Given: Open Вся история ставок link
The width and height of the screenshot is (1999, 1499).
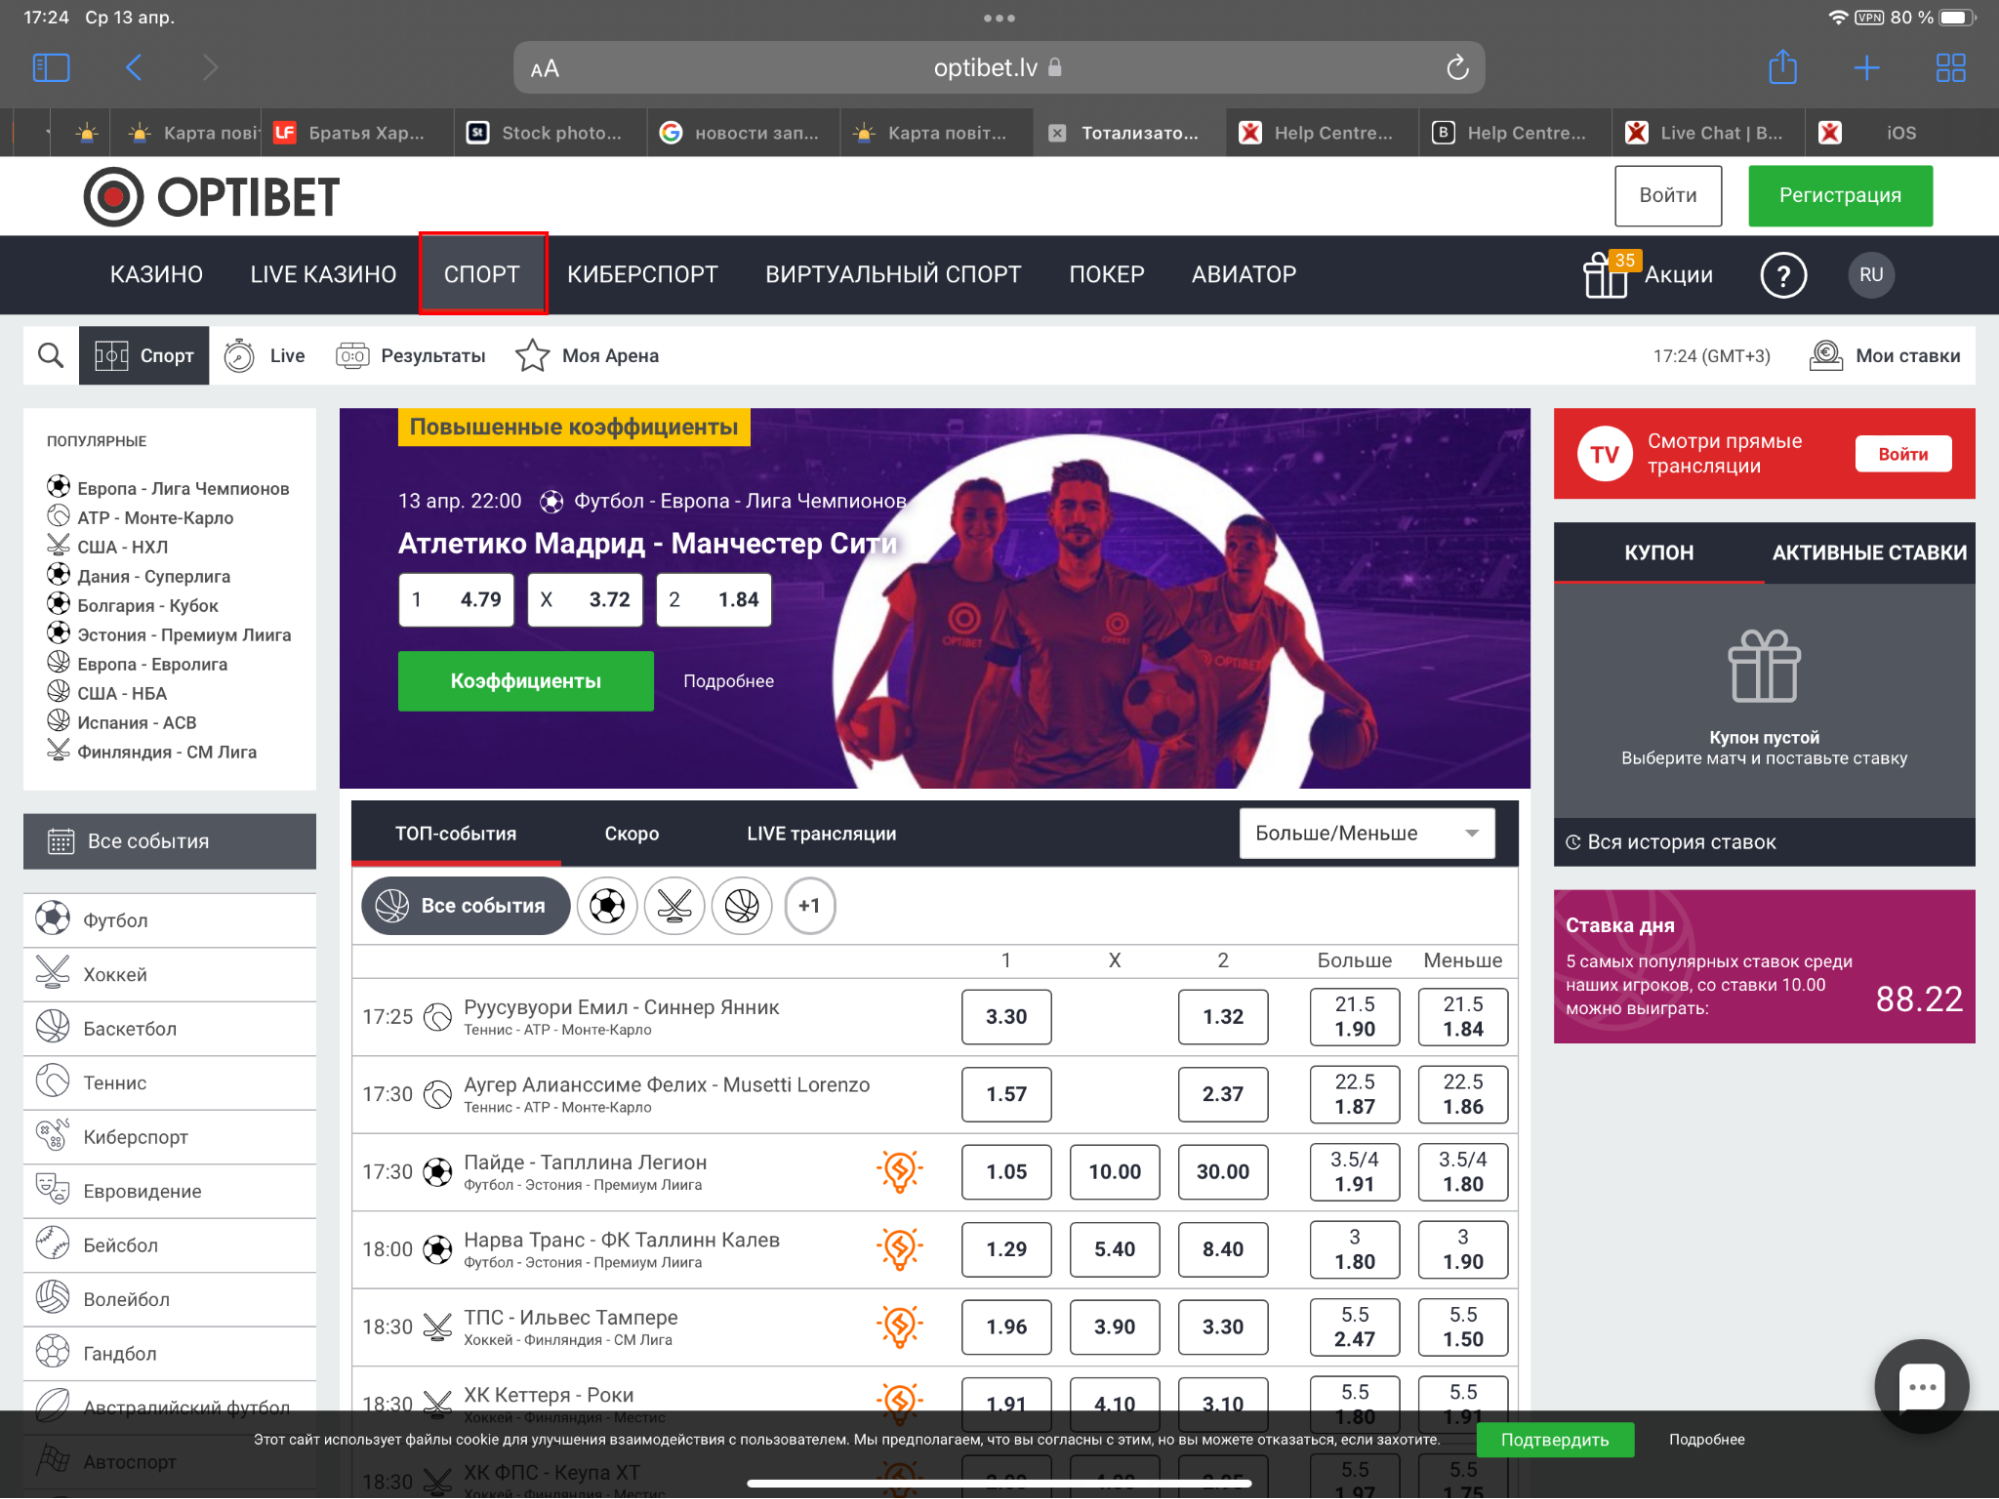Looking at the screenshot, I should coord(1671,842).
